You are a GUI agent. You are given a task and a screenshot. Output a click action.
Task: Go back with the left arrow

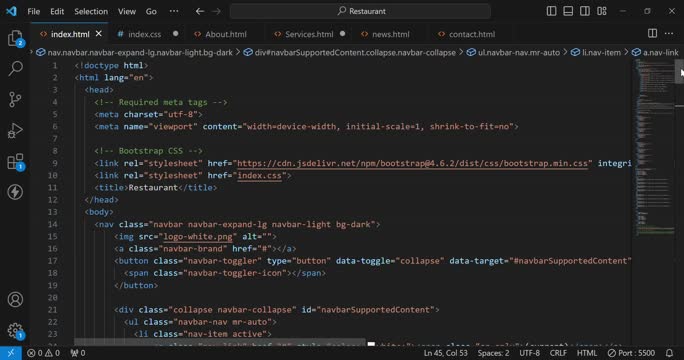200,11
